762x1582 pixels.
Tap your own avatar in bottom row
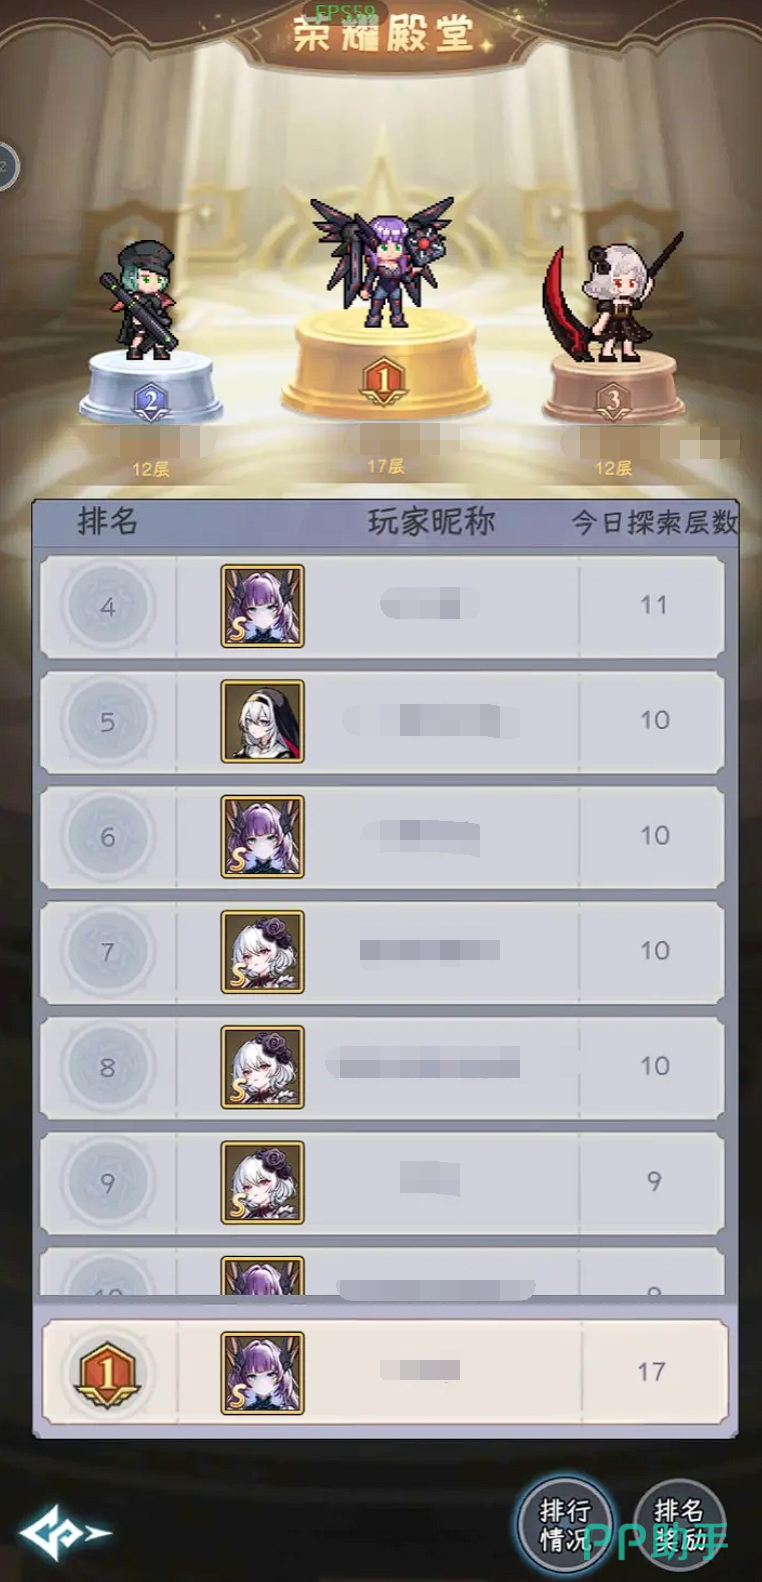[x=262, y=1373]
